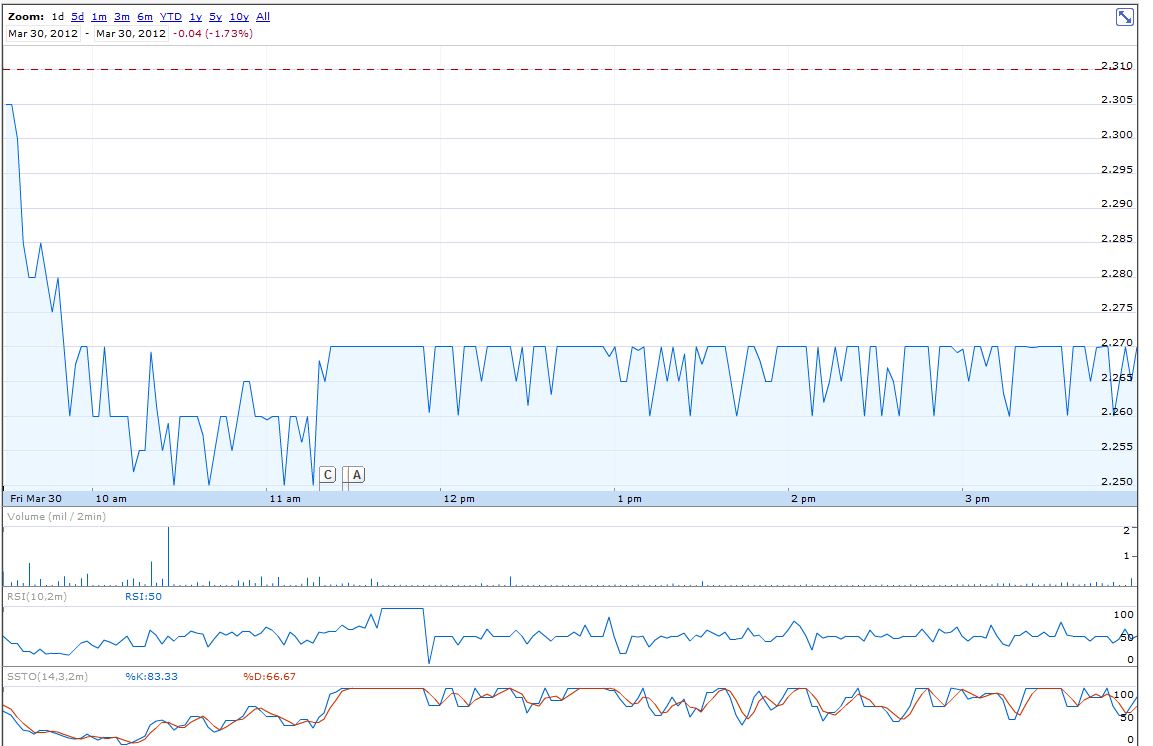Switch chart to 5d view
The image size is (1153, 746).
click(77, 16)
